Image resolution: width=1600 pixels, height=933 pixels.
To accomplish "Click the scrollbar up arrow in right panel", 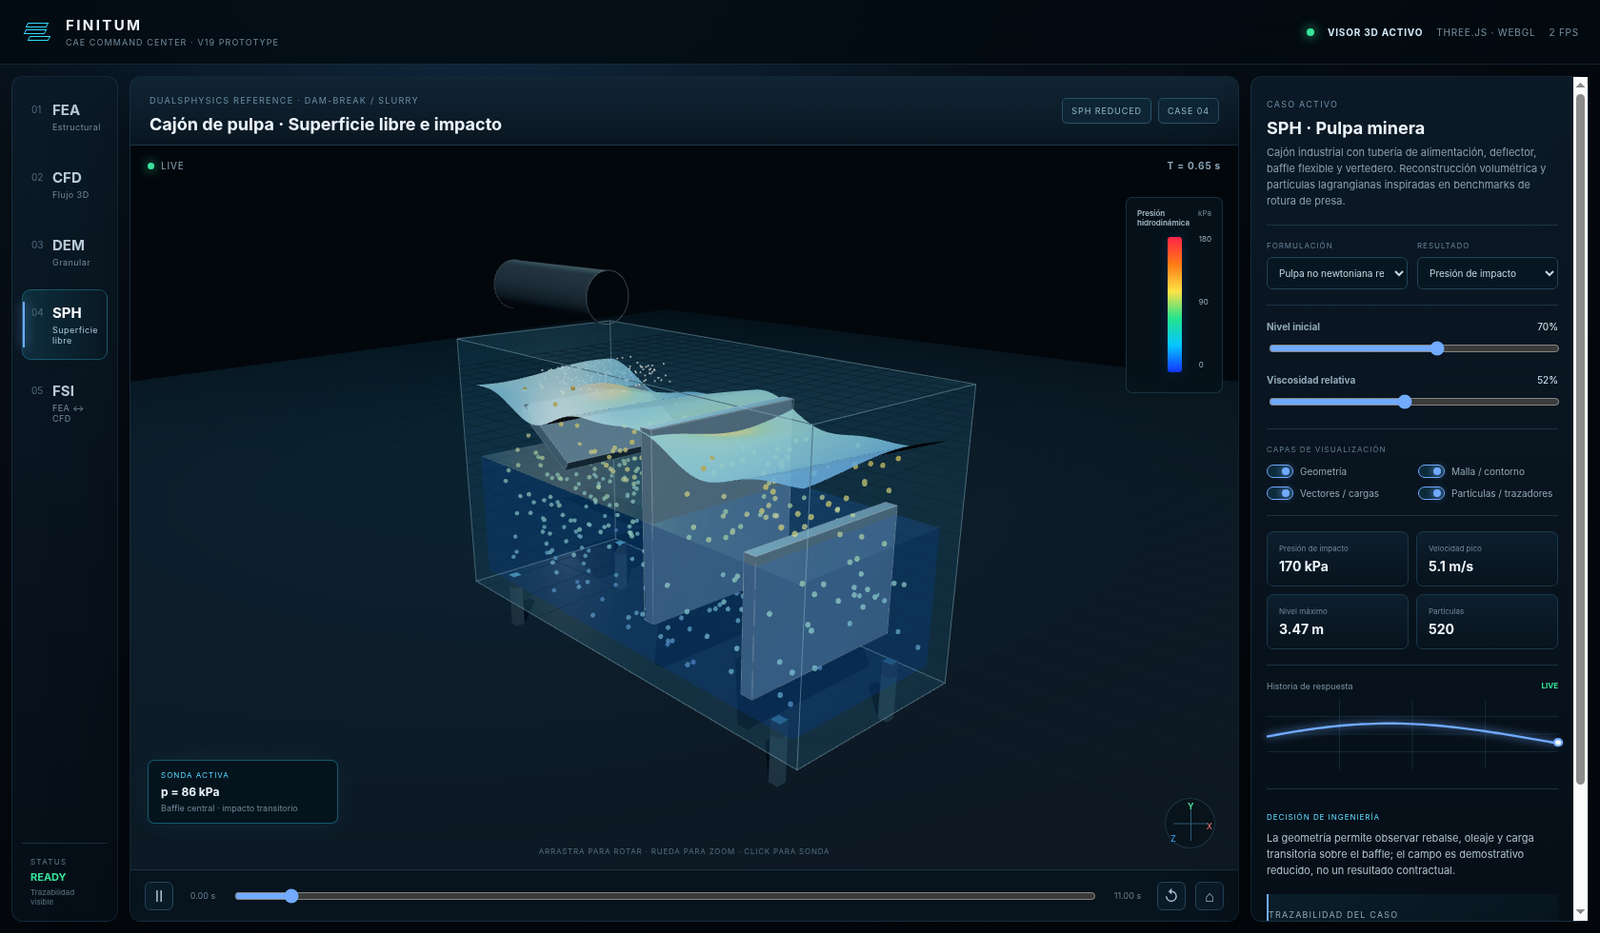I will click(x=1580, y=84).
